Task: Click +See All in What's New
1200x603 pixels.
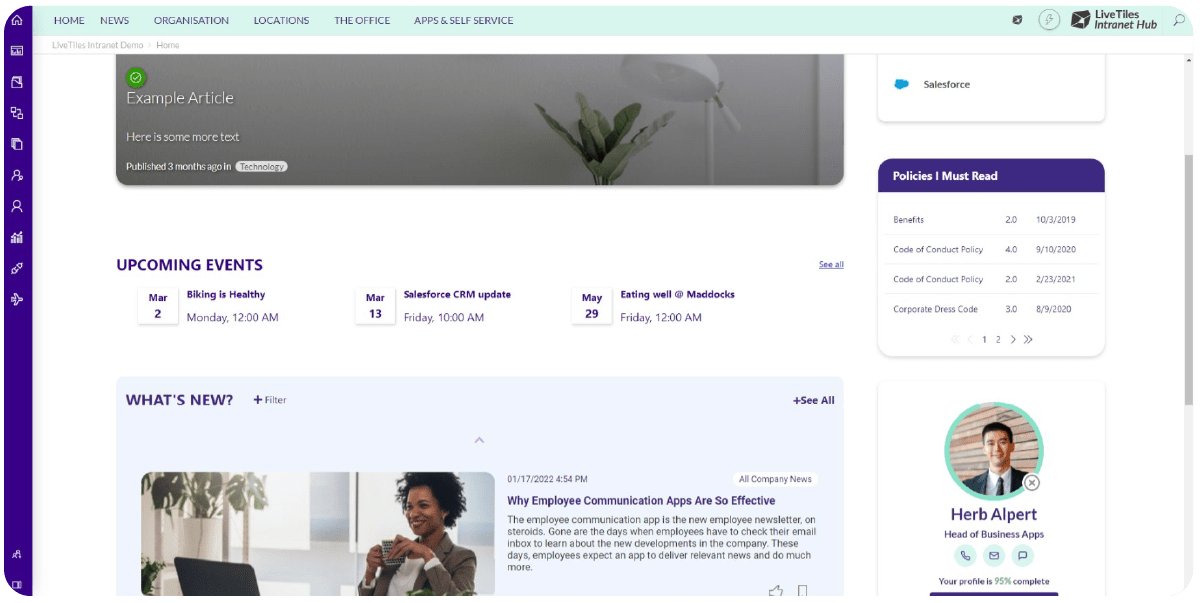Action: 814,400
